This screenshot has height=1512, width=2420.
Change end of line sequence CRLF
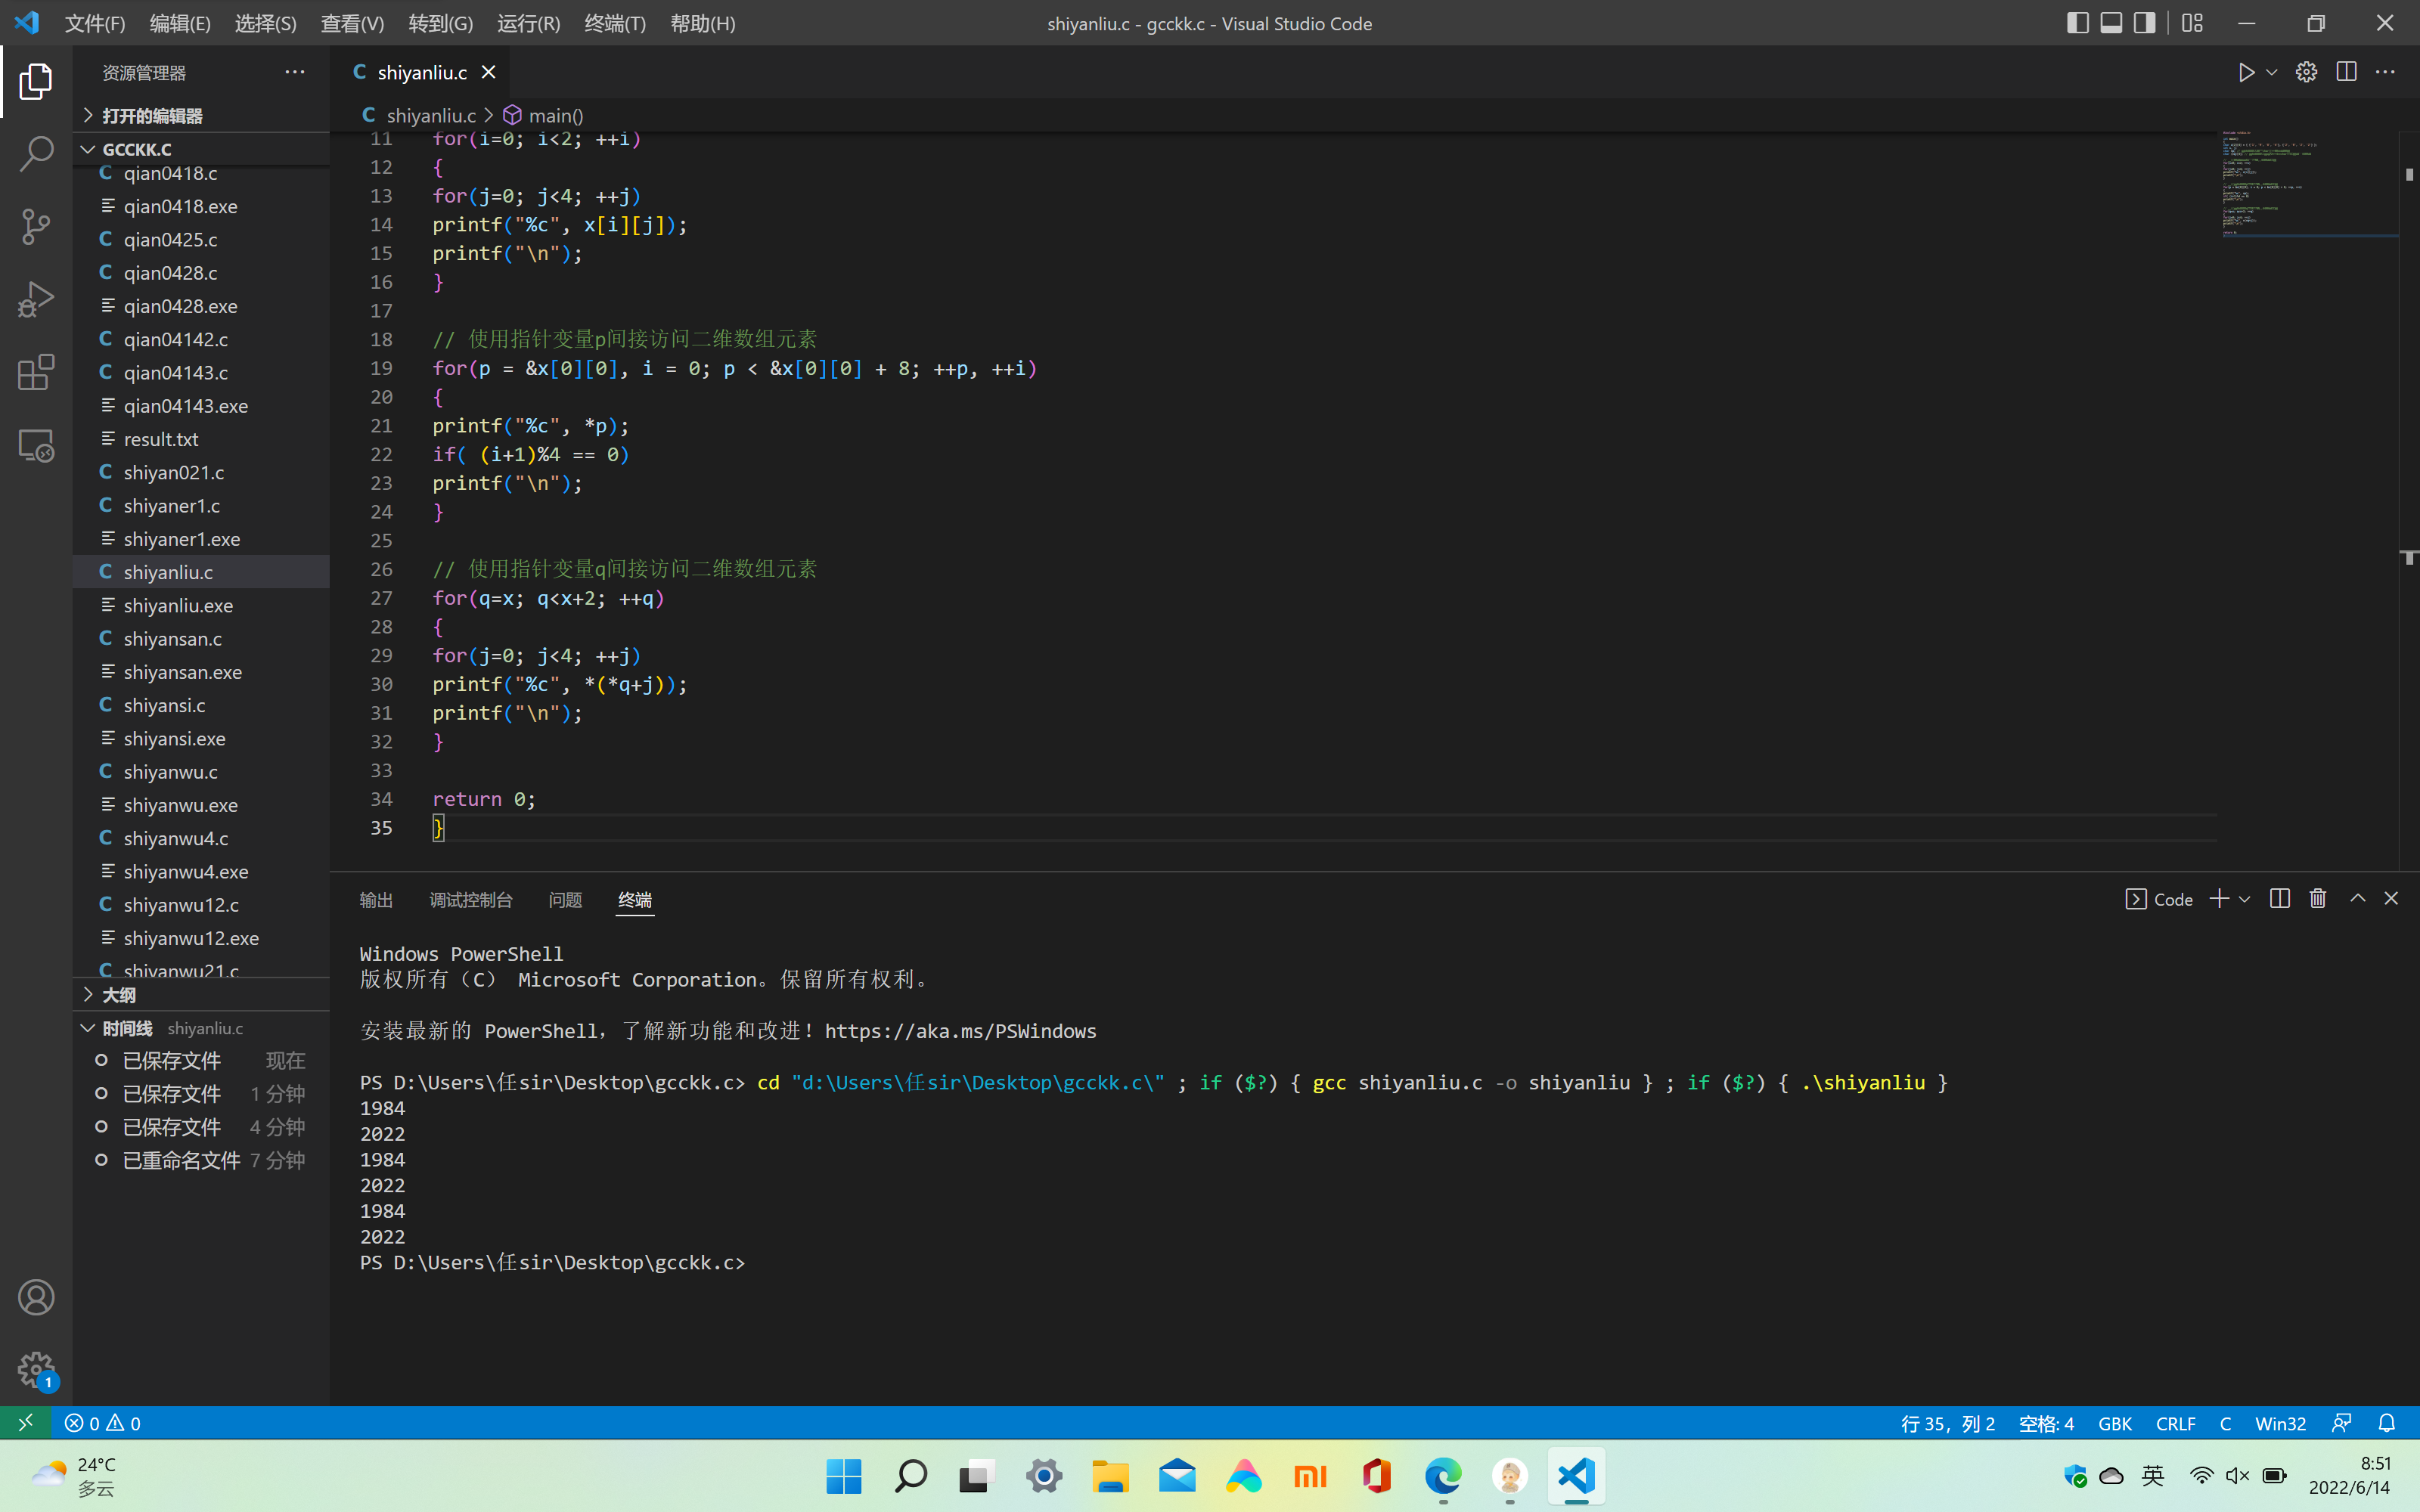pos(2175,1423)
